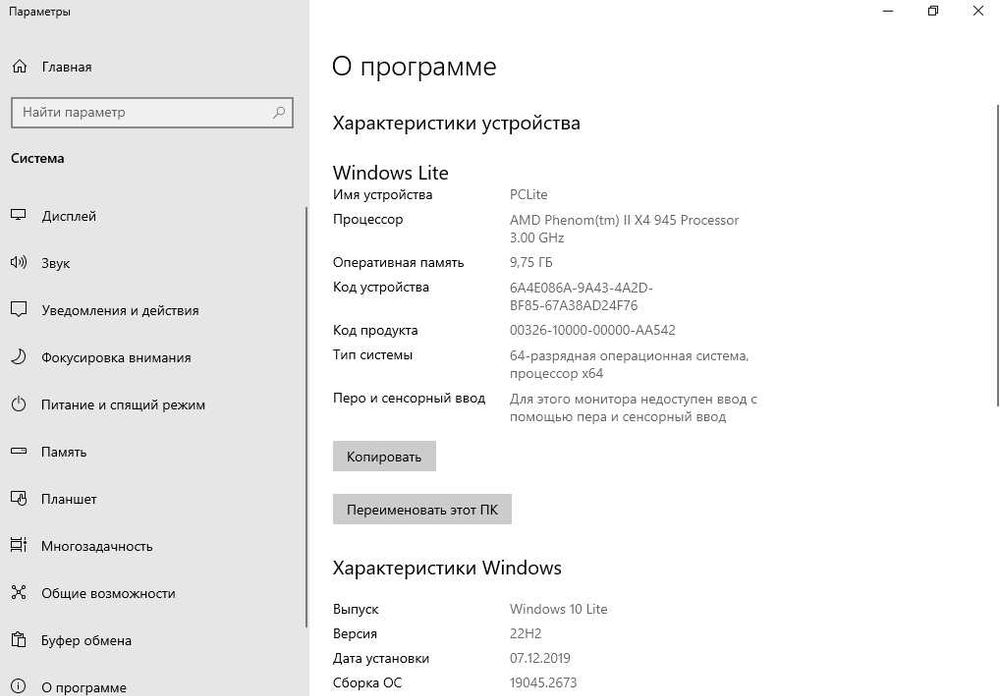Go to Звук settings
Screen dimensions: 1000x696
click(55, 263)
